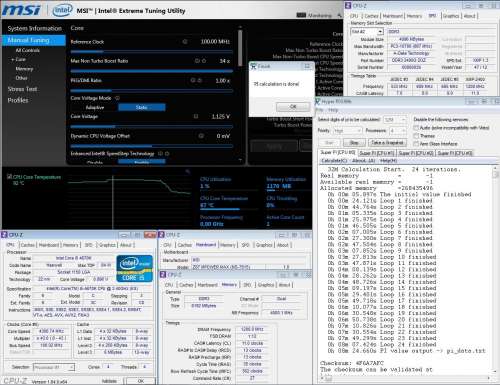Switch to Super PI CPU #3 tab

(x=455, y=153)
